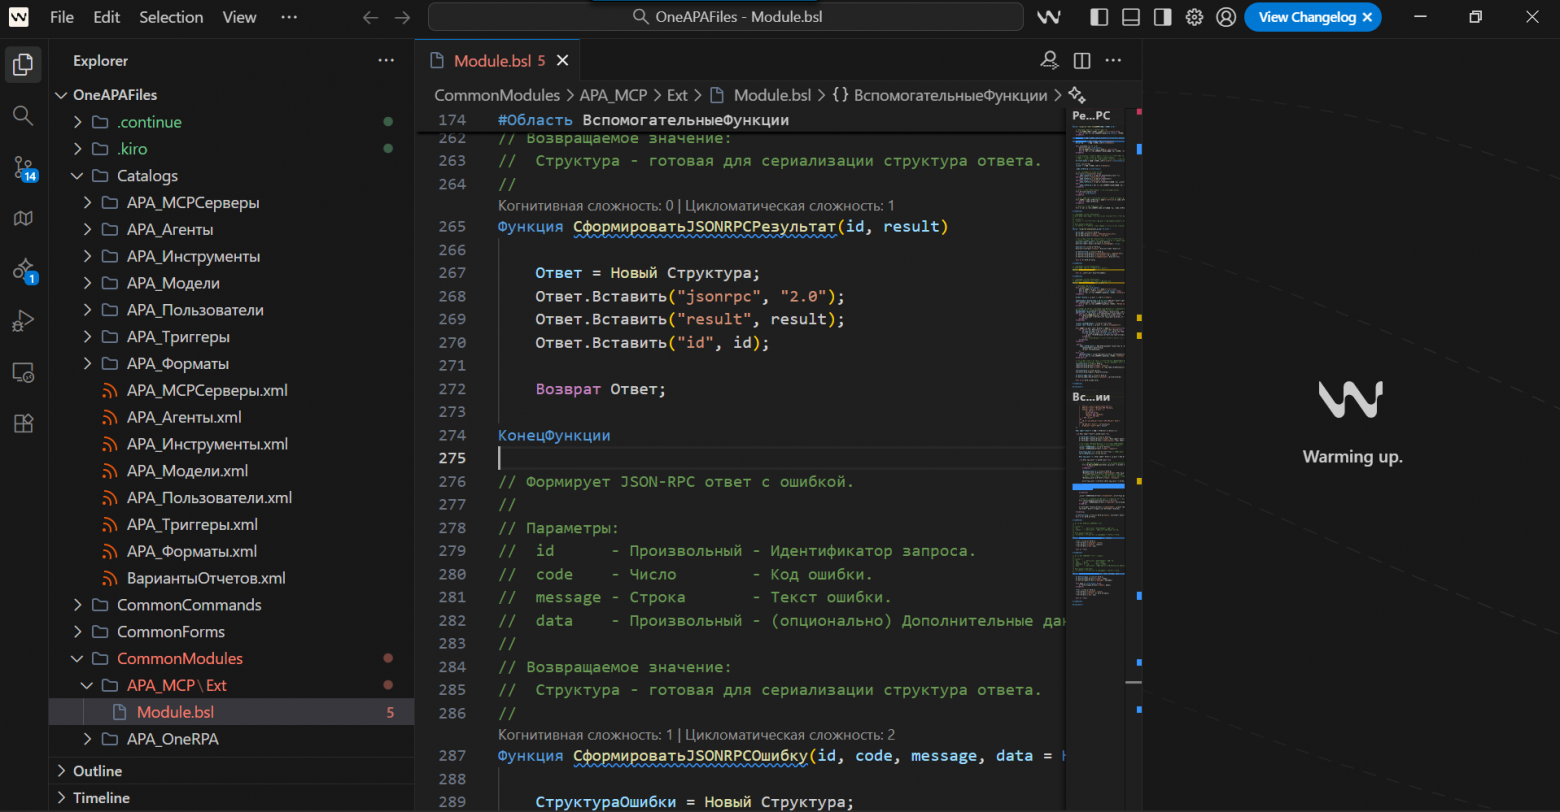Toggle the secondary sidebar layout icon
This screenshot has height=812, width=1560.
[x=1161, y=16]
